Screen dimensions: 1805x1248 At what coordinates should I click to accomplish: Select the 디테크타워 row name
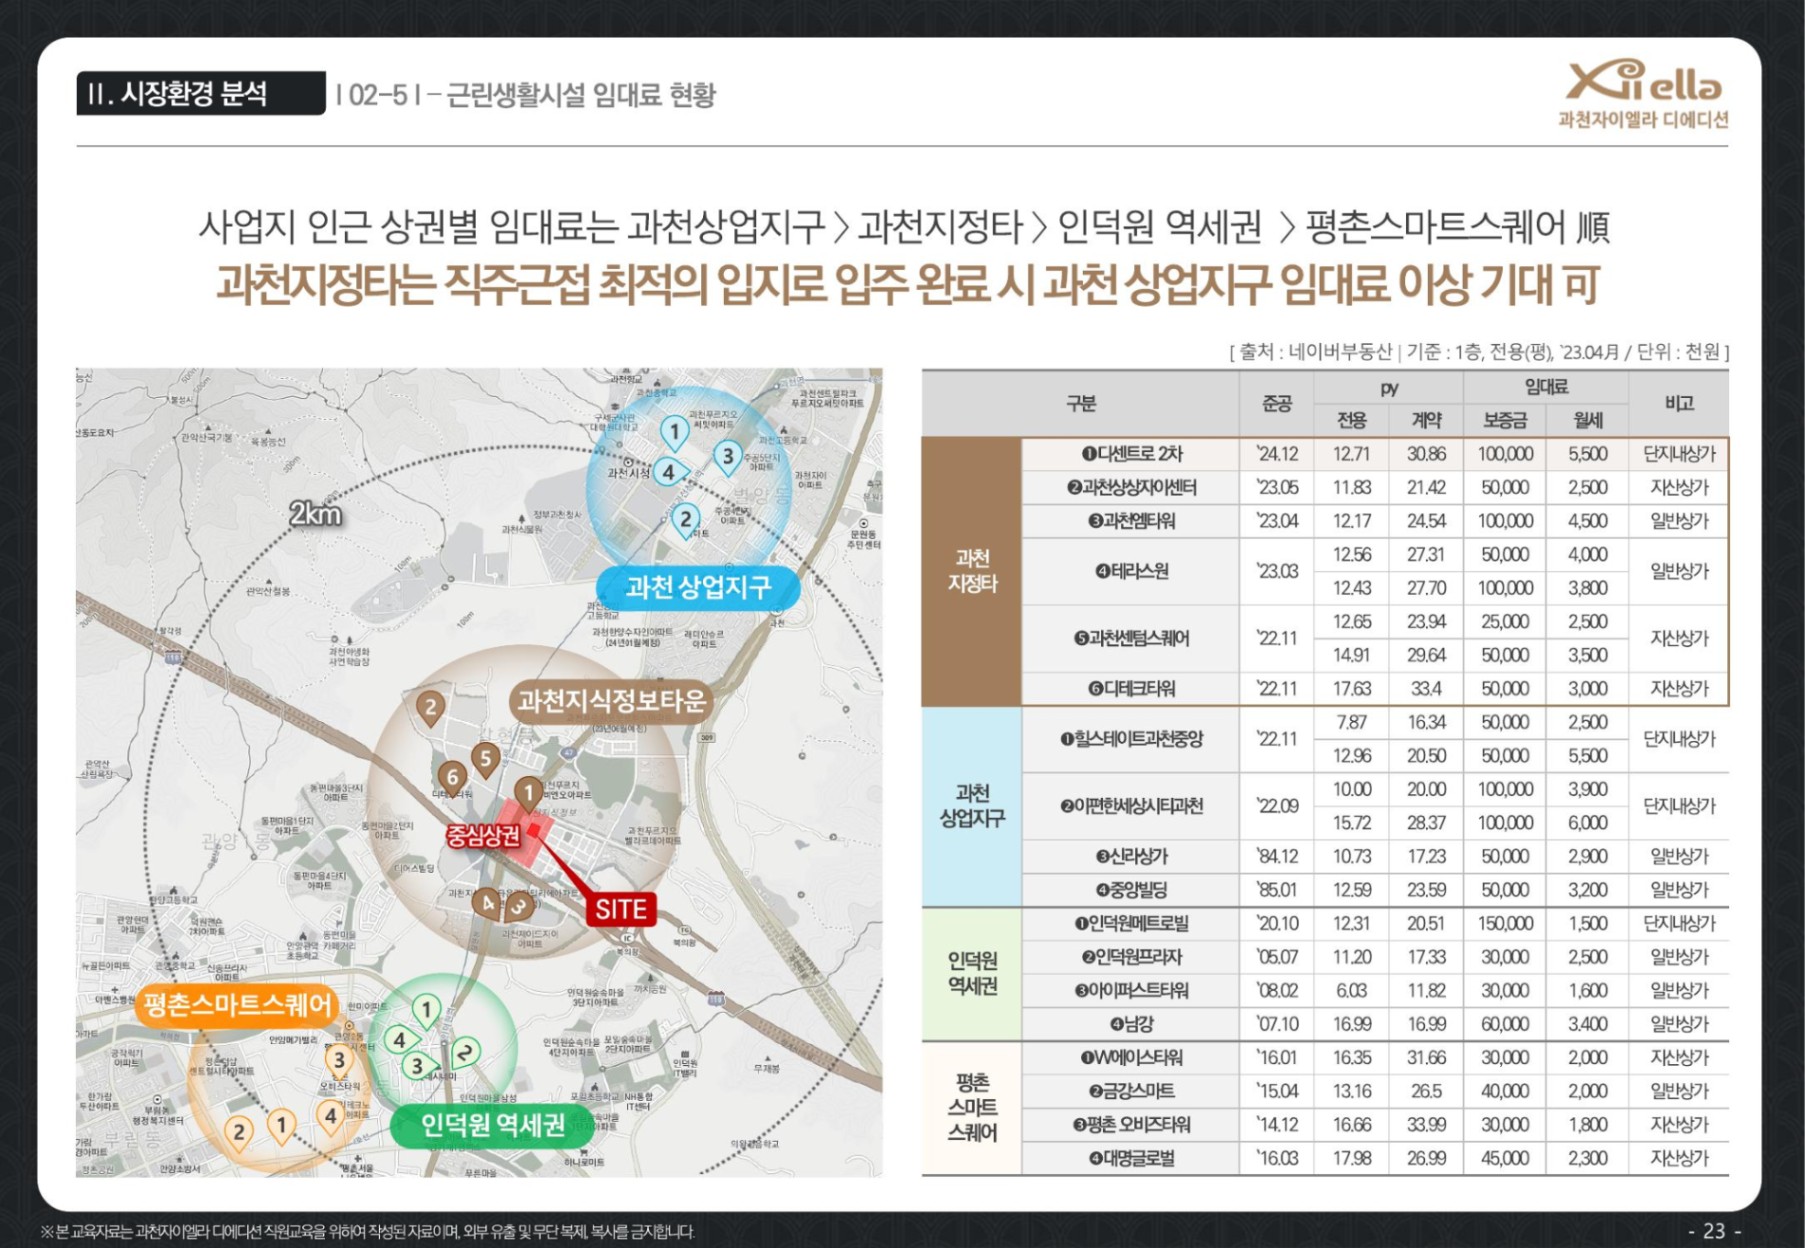pyautogui.click(x=1131, y=689)
